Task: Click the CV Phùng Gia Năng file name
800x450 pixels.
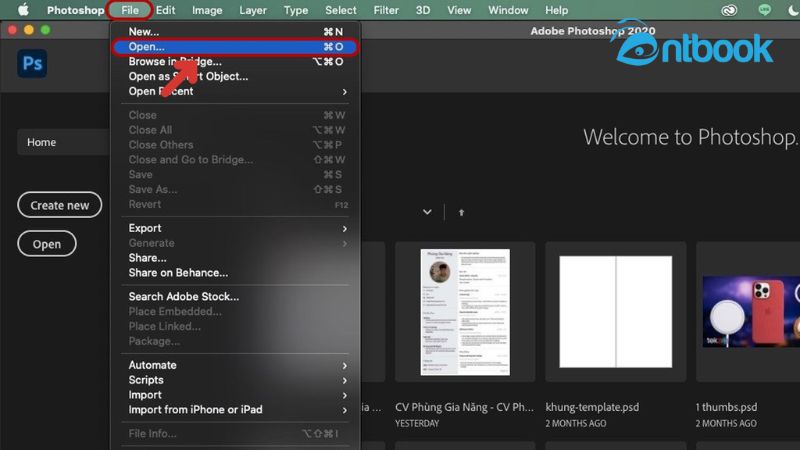Action: (464, 407)
